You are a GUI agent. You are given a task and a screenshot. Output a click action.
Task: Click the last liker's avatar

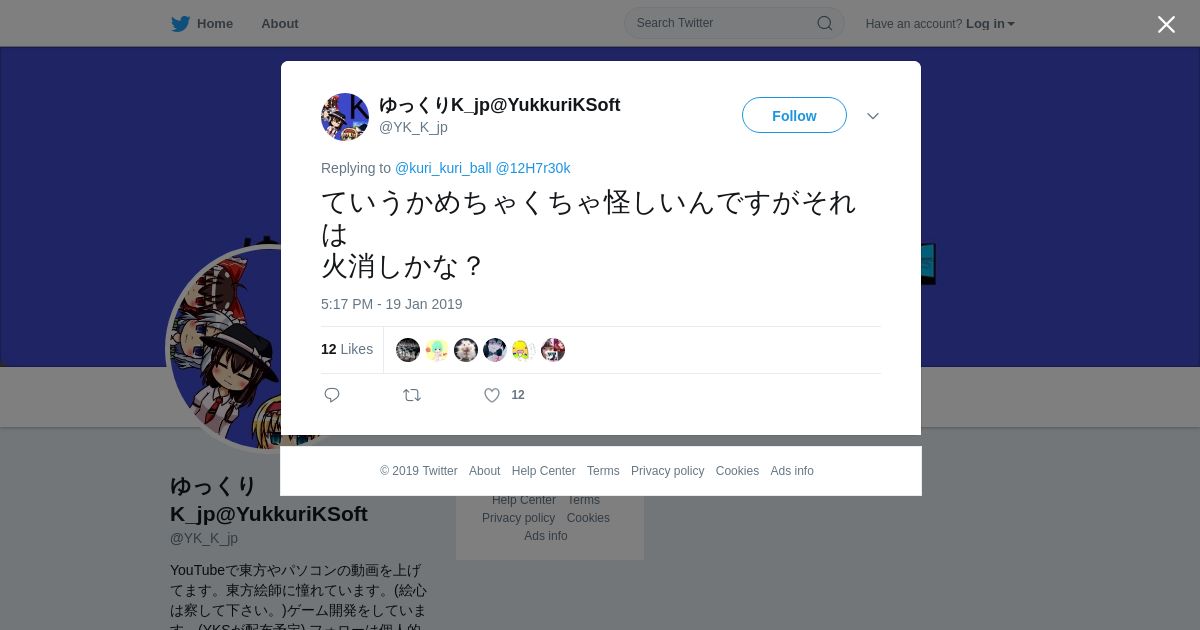pyautogui.click(x=553, y=350)
